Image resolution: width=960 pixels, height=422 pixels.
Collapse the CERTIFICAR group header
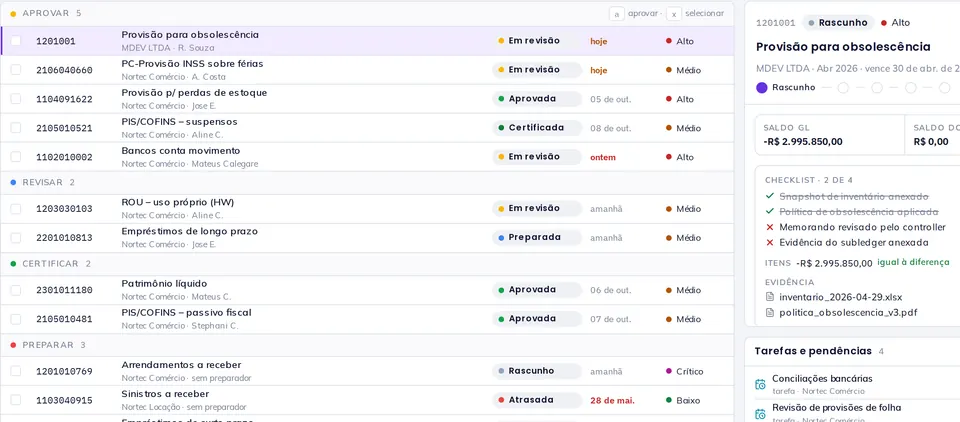pyautogui.click(x=367, y=264)
